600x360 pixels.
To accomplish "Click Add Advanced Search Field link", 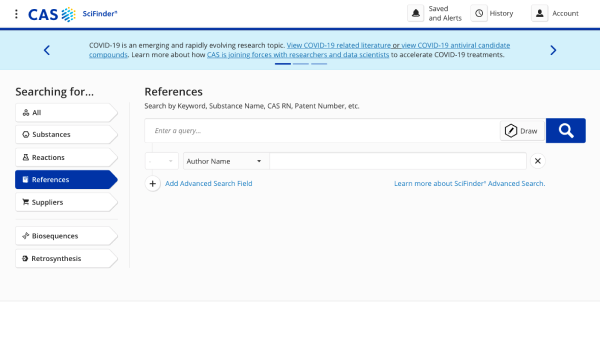I will click(x=209, y=184).
